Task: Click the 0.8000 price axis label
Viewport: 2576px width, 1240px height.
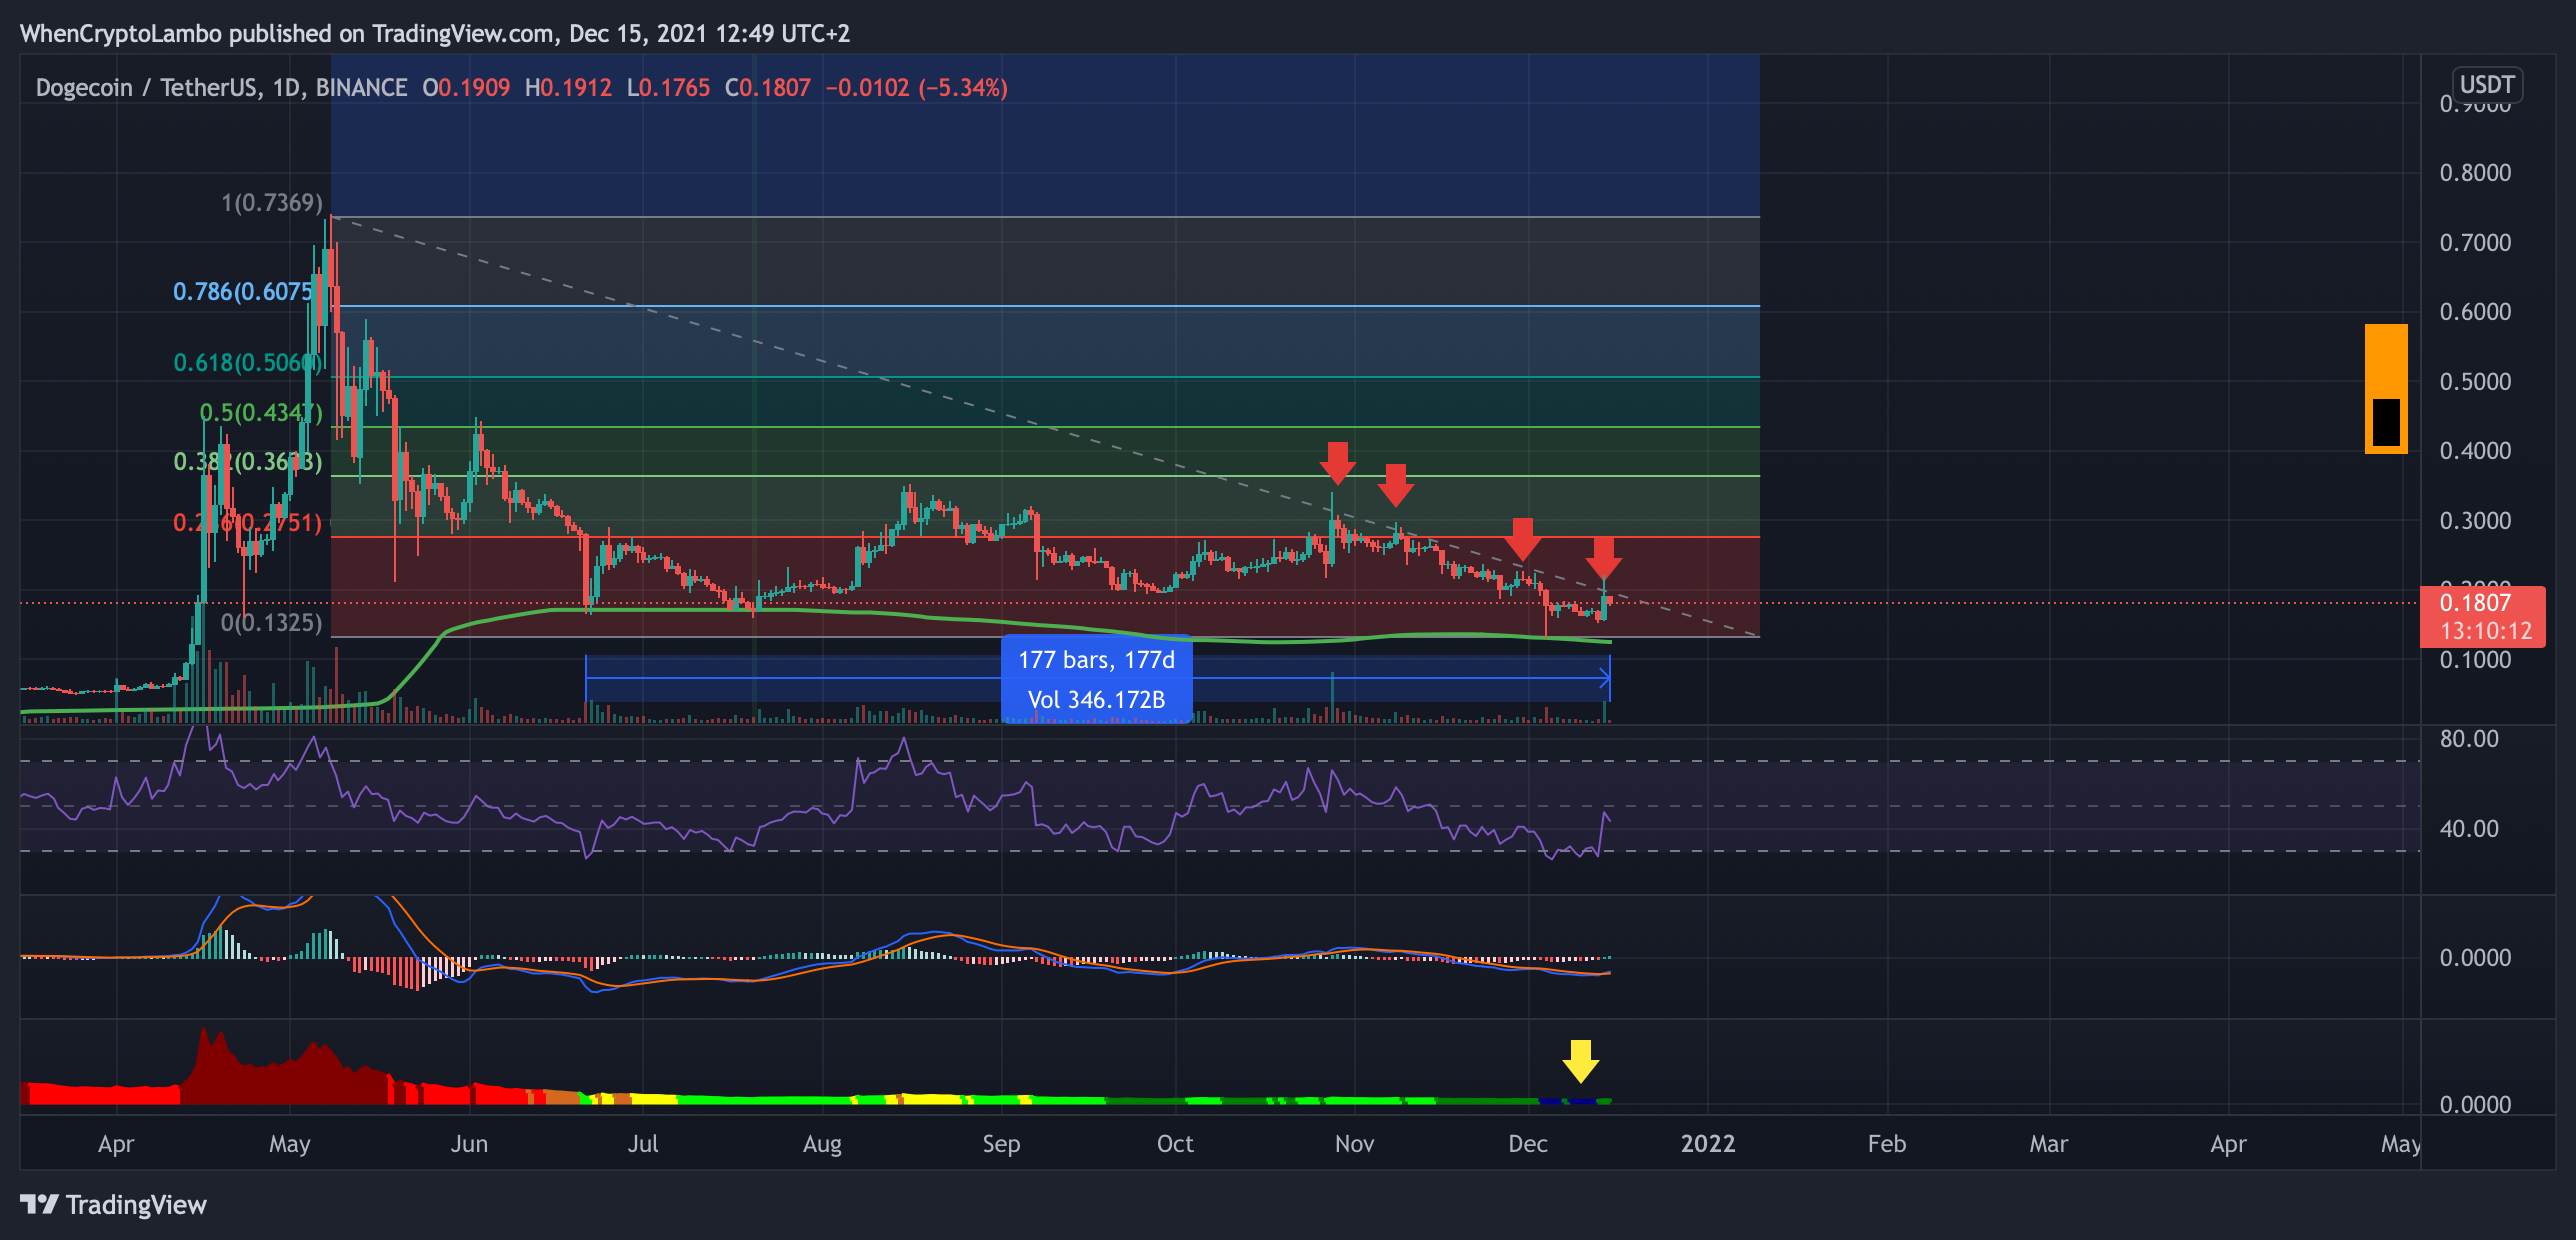Action: point(2475,173)
